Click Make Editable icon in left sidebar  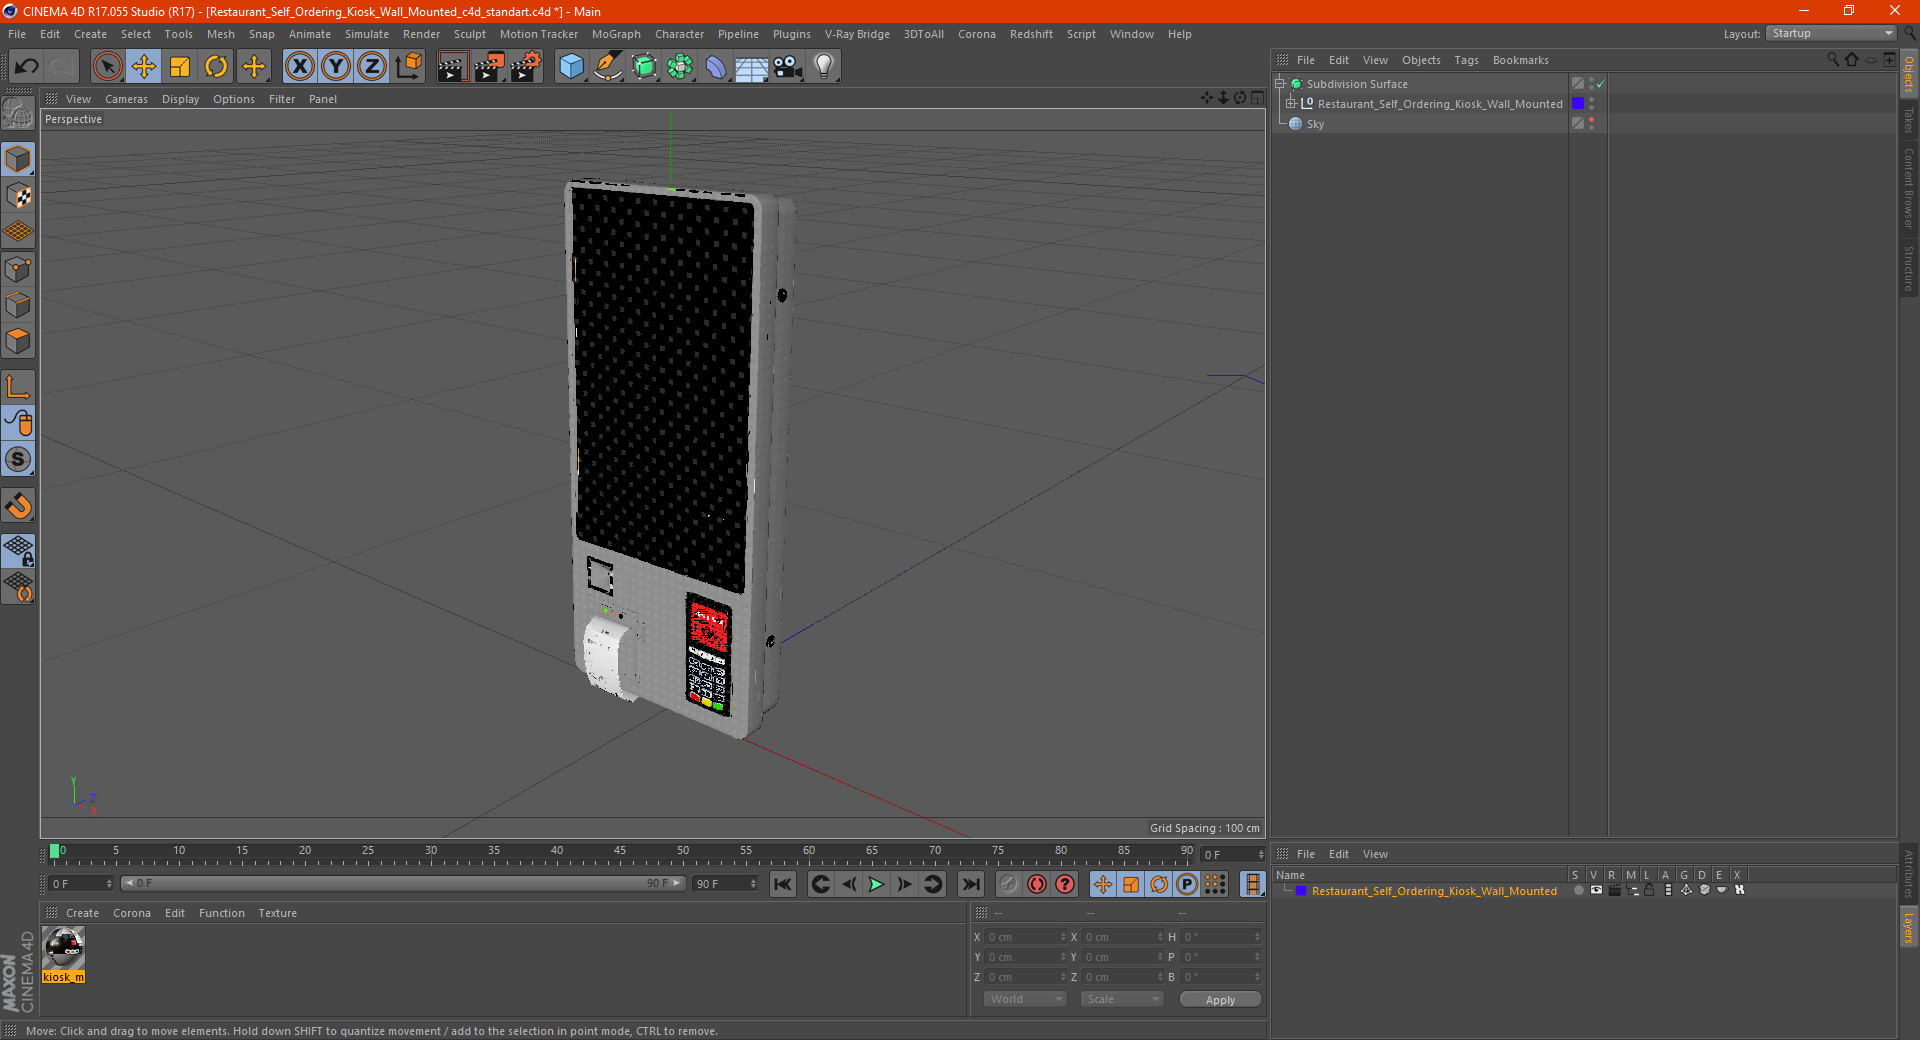[x=18, y=114]
